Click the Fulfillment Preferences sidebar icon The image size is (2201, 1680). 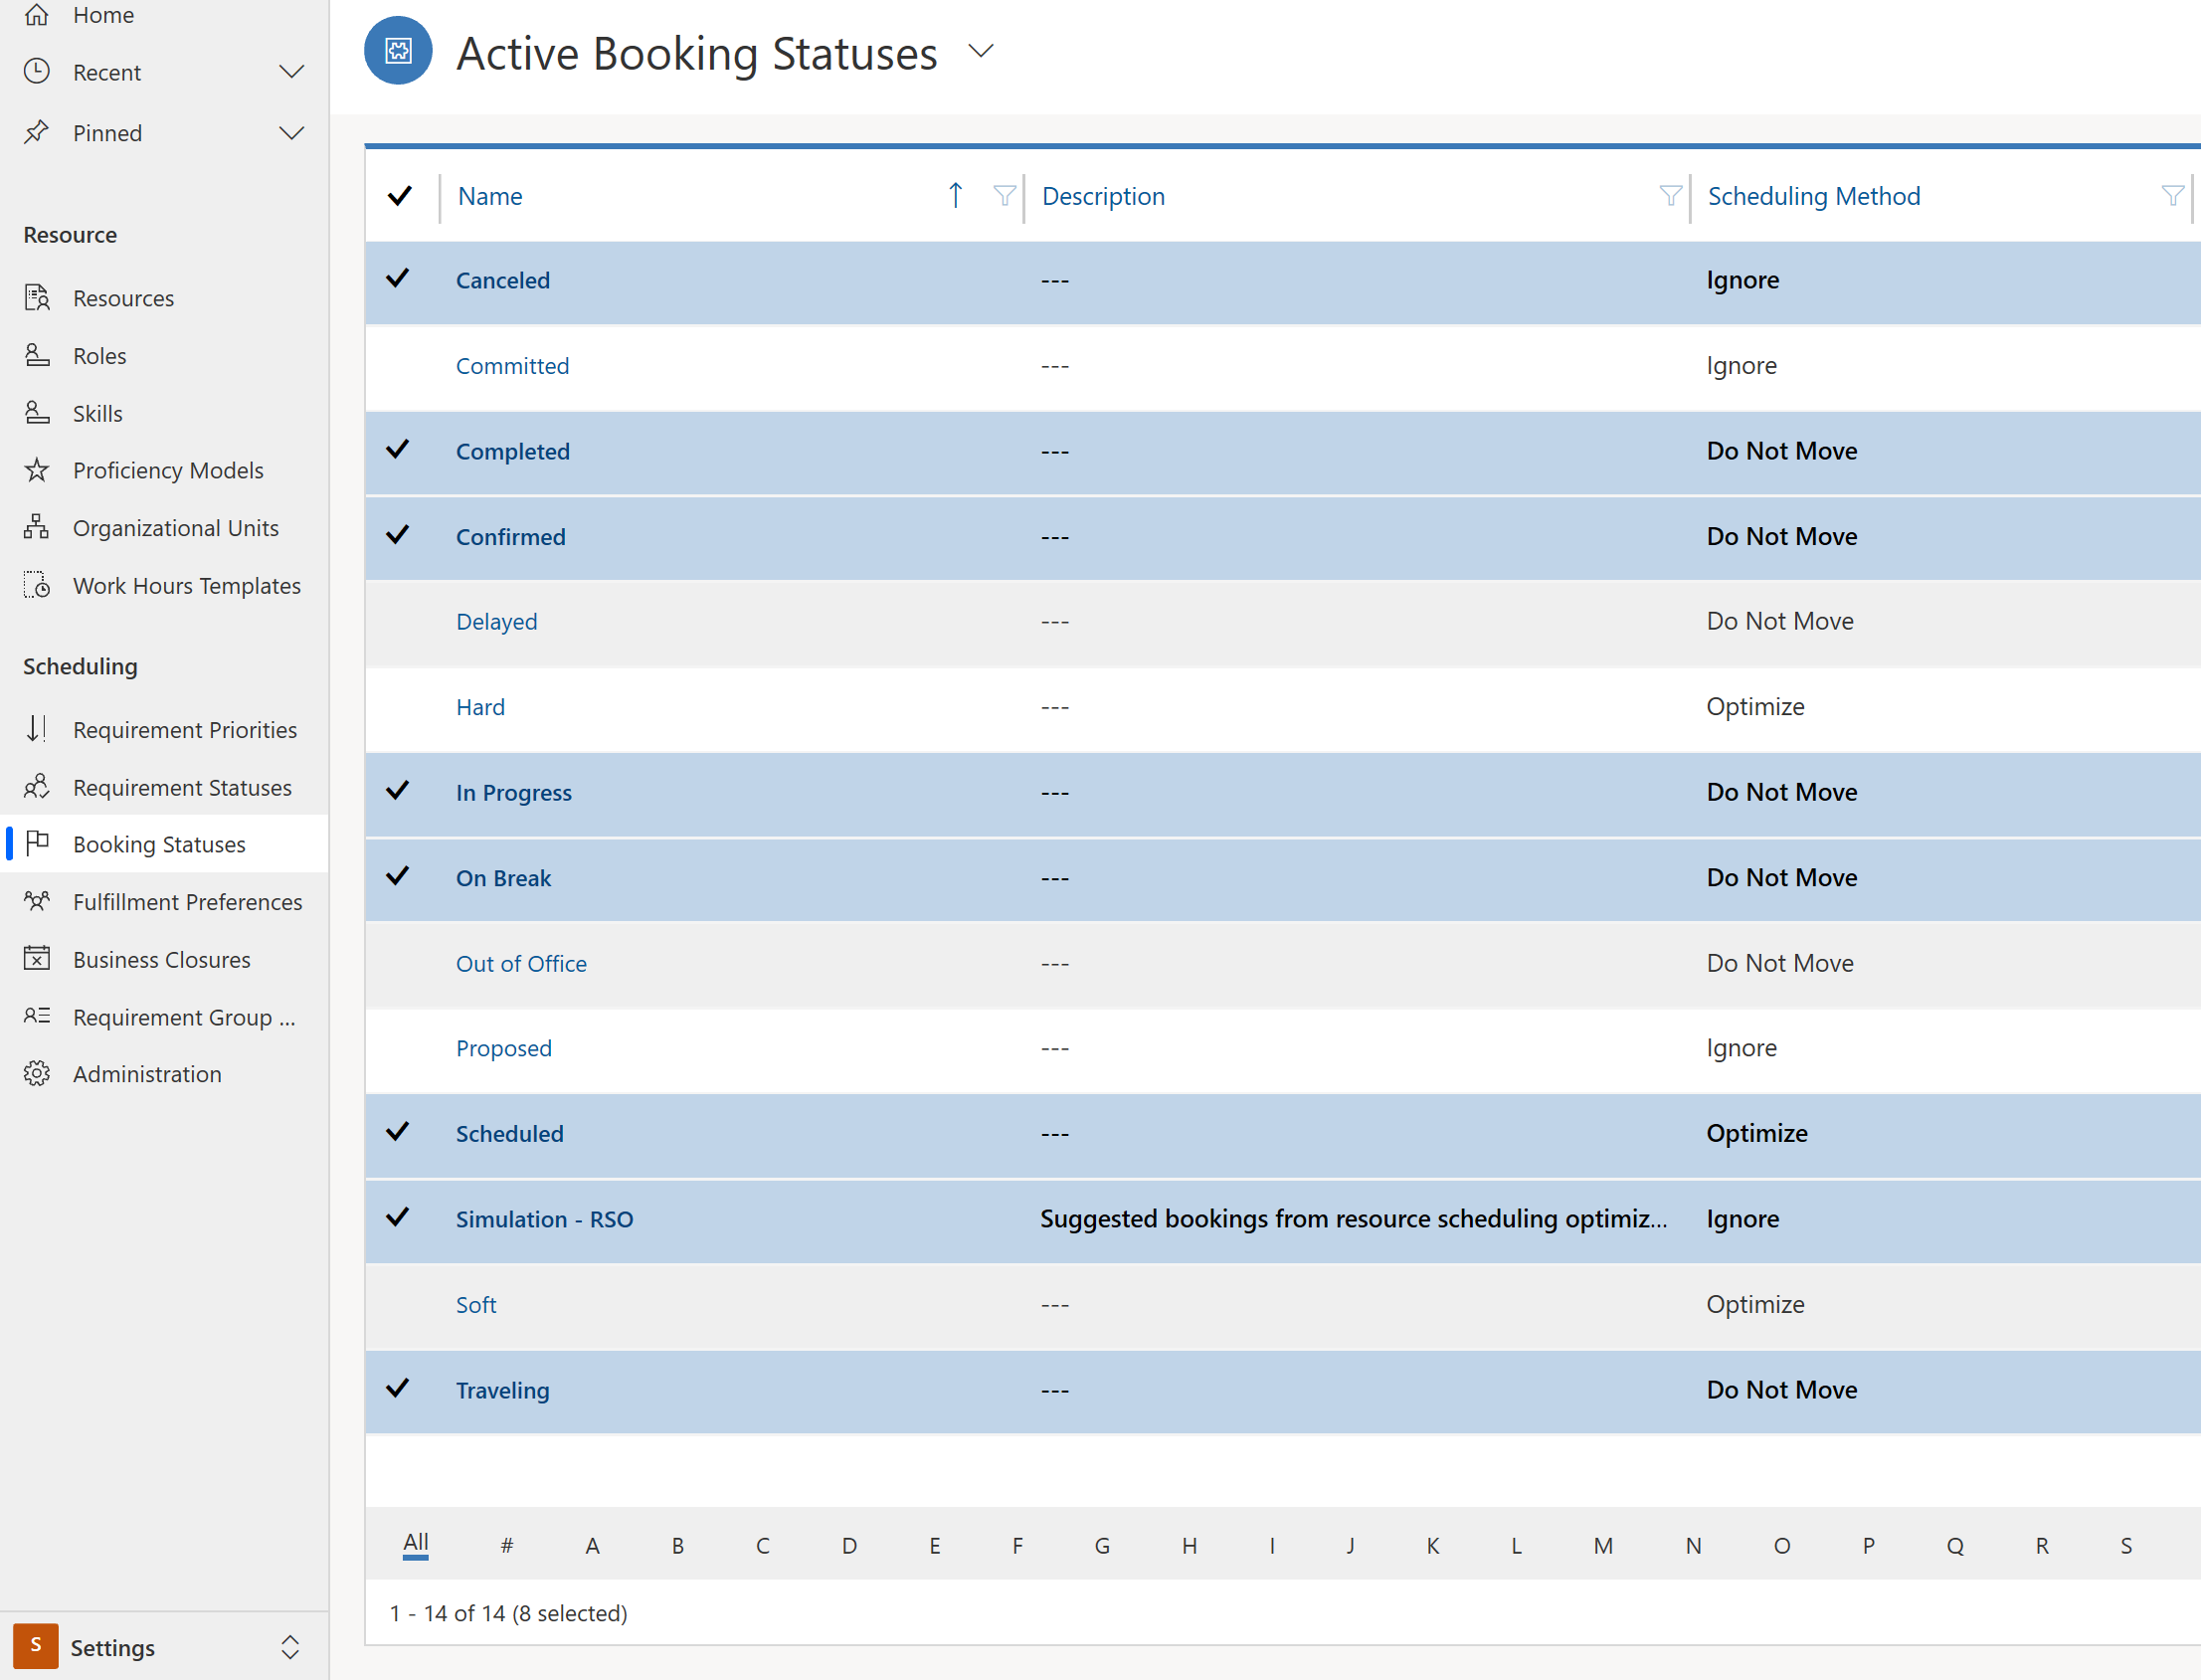pos(37,902)
